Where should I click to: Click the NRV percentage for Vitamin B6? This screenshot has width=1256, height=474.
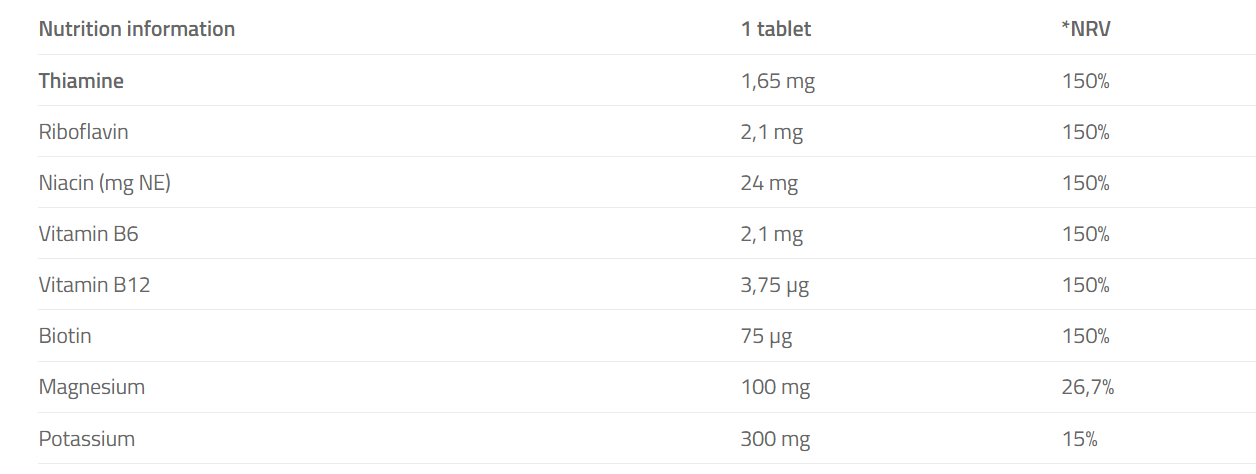tap(1086, 234)
